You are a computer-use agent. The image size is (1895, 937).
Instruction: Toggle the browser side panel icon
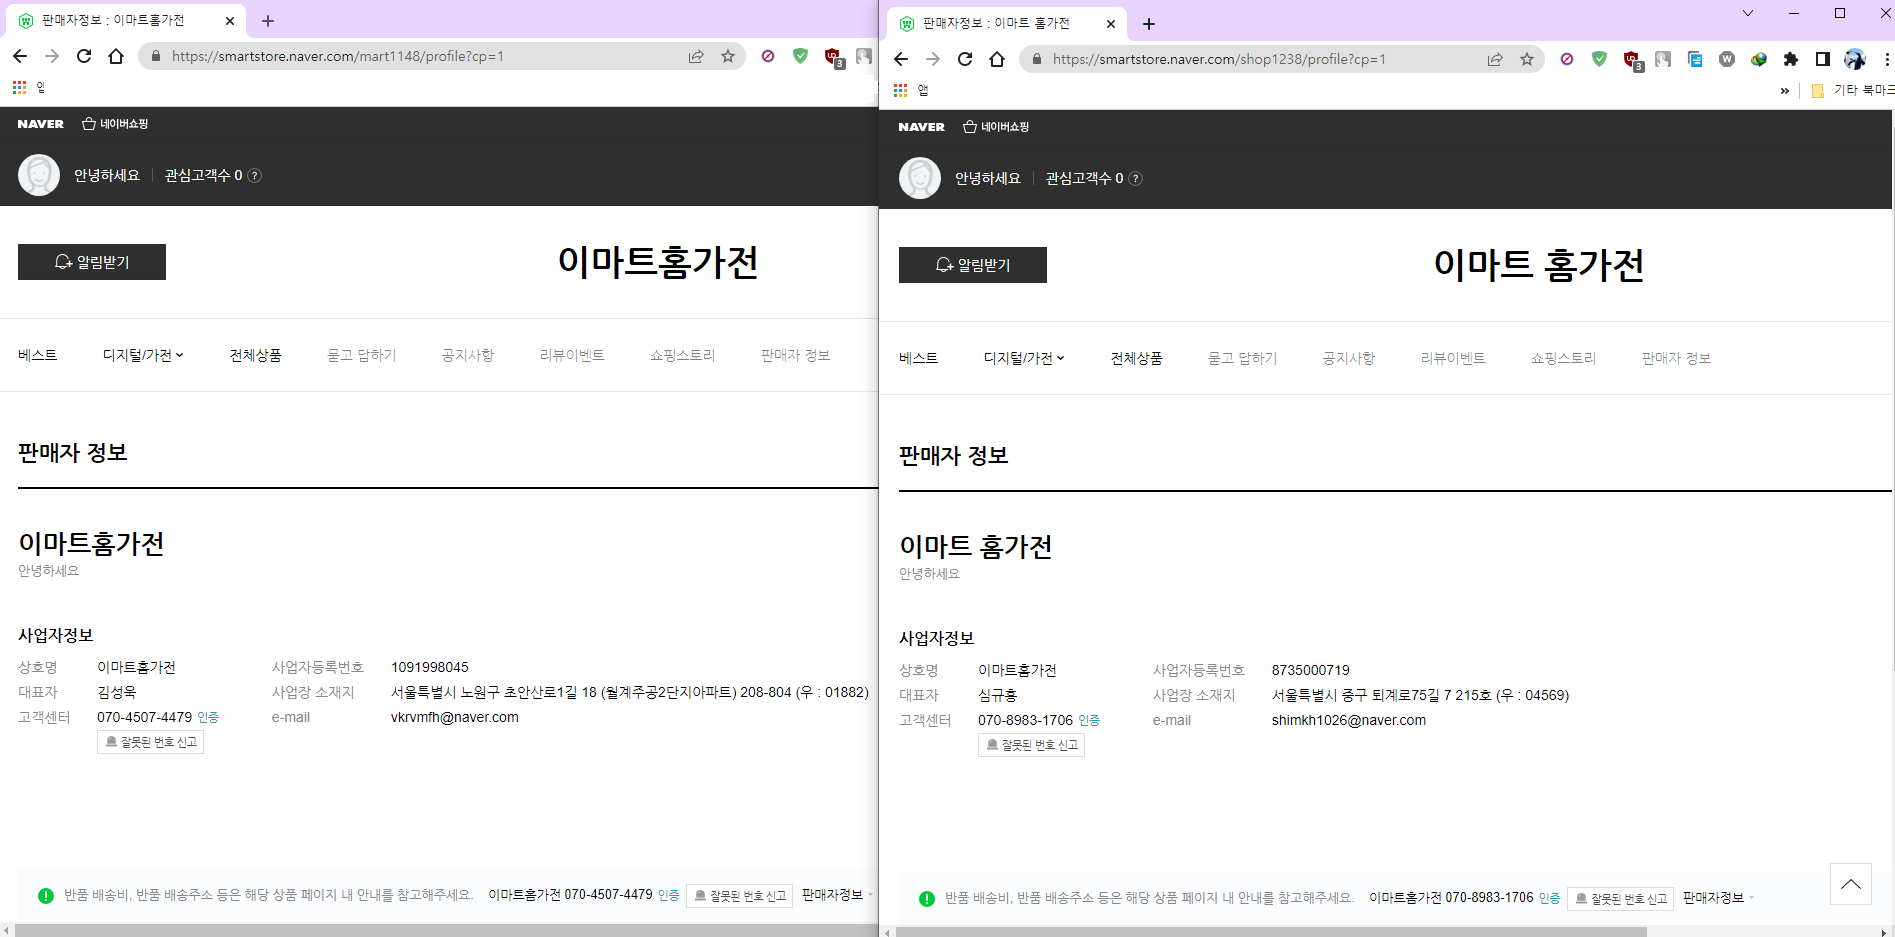click(x=1823, y=59)
